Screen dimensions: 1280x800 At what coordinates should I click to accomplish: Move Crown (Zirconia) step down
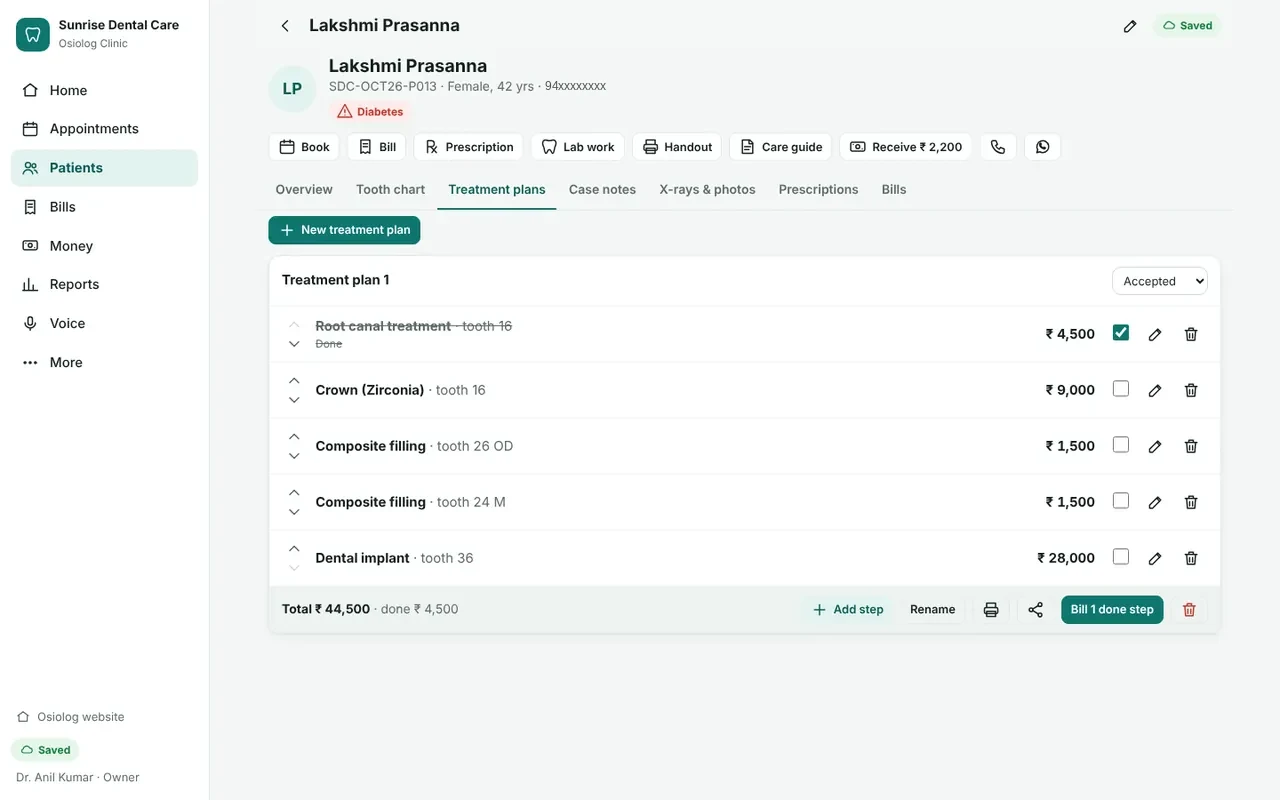(x=294, y=400)
